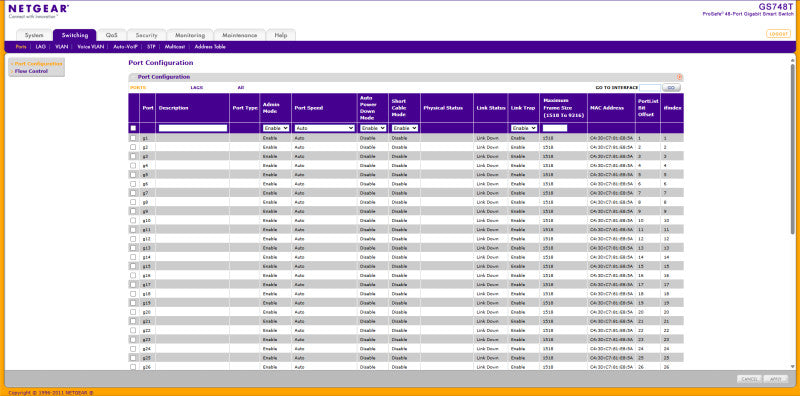Open the Voice VLAN submenu
This screenshot has width=800, height=396.
tap(91, 46)
